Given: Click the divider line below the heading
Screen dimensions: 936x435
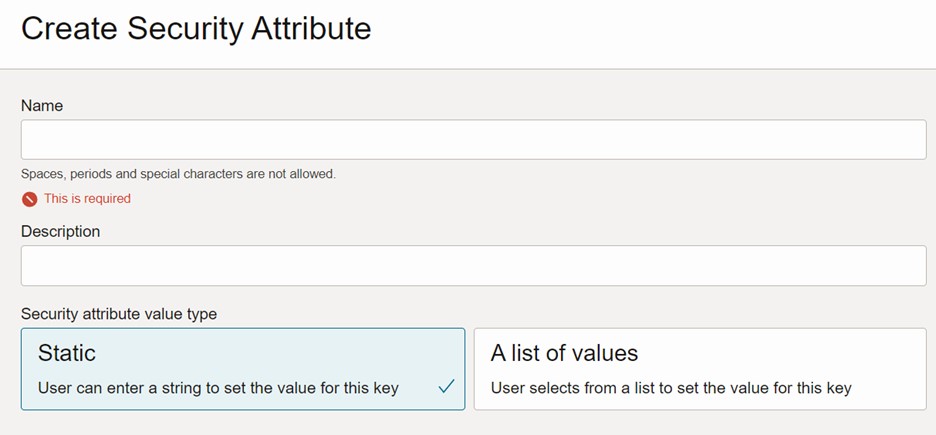Looking at the screenshot, I should (x=468, y=69).
